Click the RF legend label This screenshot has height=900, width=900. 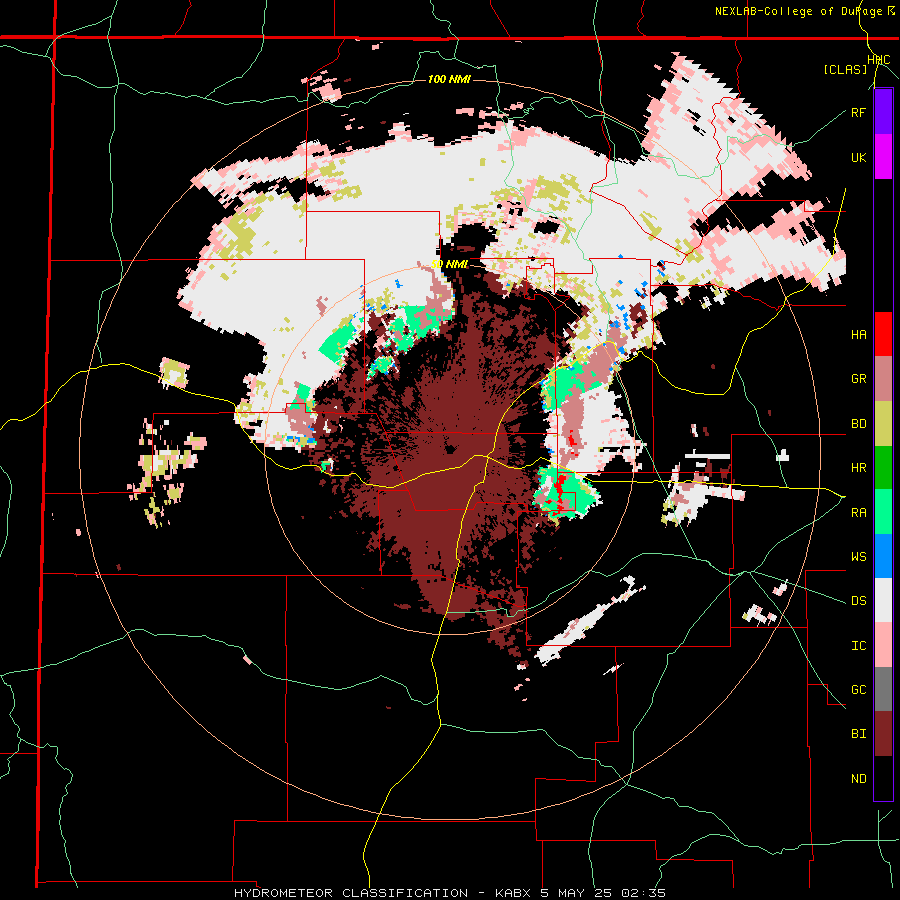pos(858,112)
